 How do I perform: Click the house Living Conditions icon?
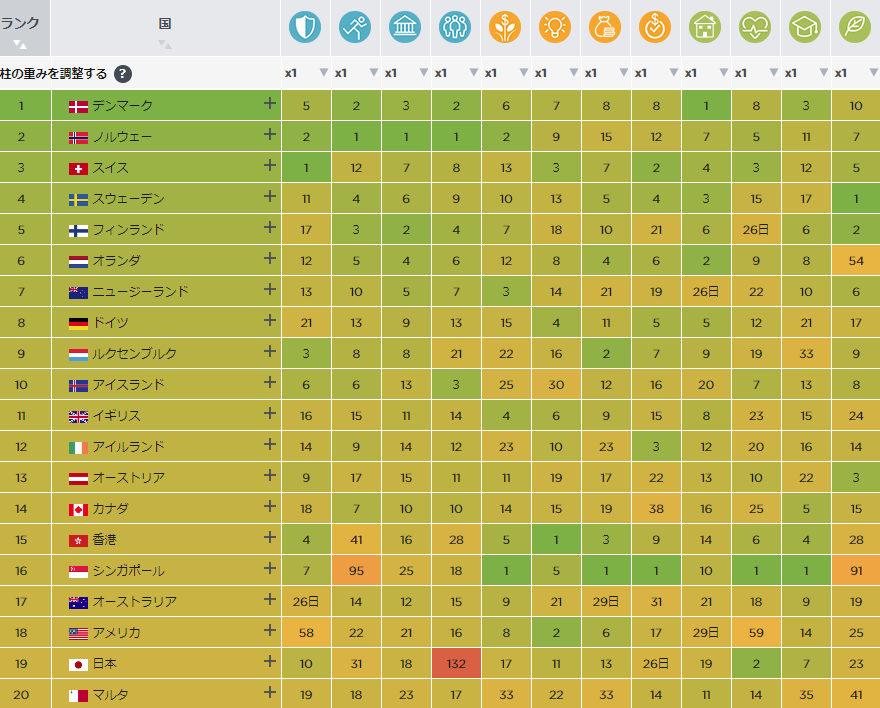pyautogui.click(x=705, y=27)
